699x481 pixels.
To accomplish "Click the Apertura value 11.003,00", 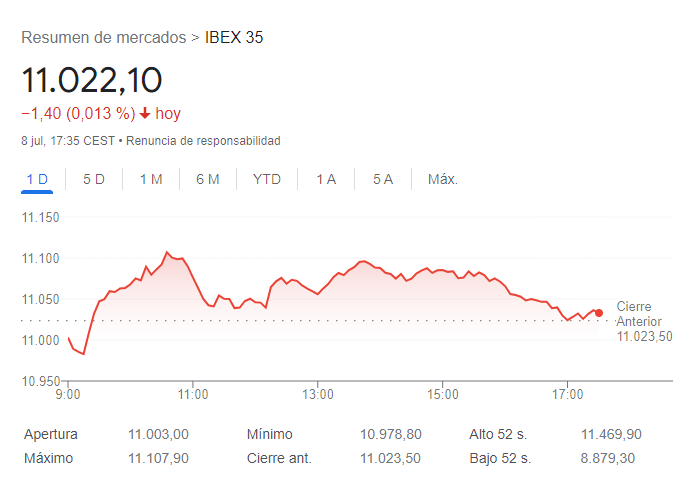I will (158, 434).
